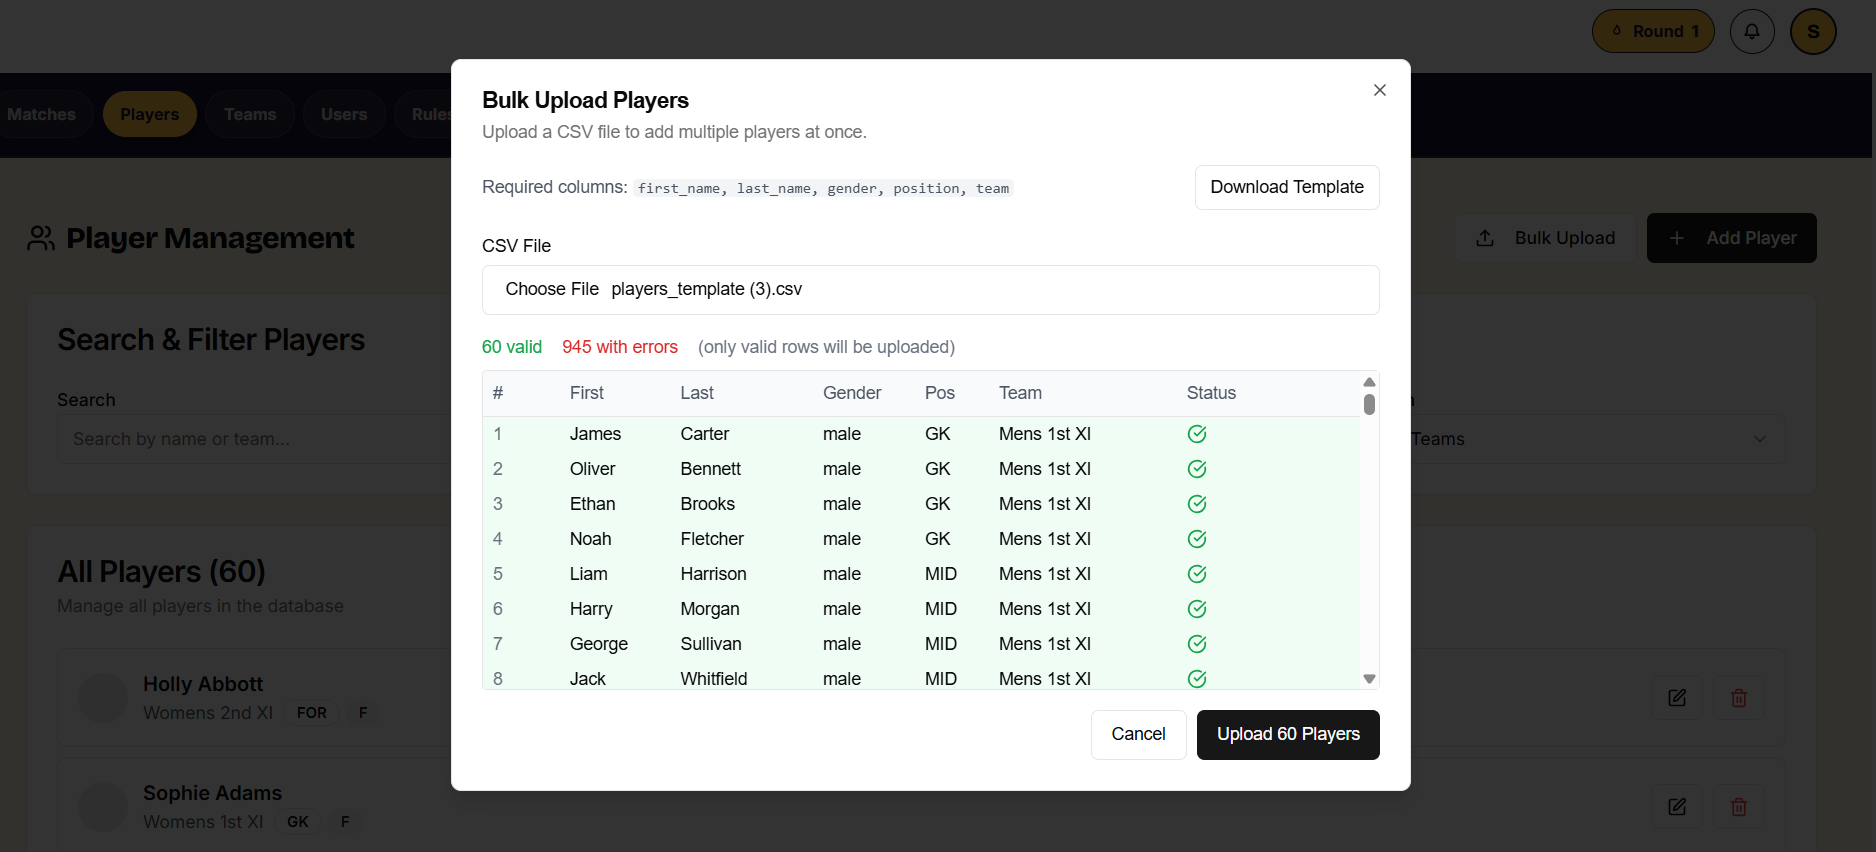Click the preview table scroll down arrow
The width and height of the screenshot is (1876, 852).
tap(1369, 678)
